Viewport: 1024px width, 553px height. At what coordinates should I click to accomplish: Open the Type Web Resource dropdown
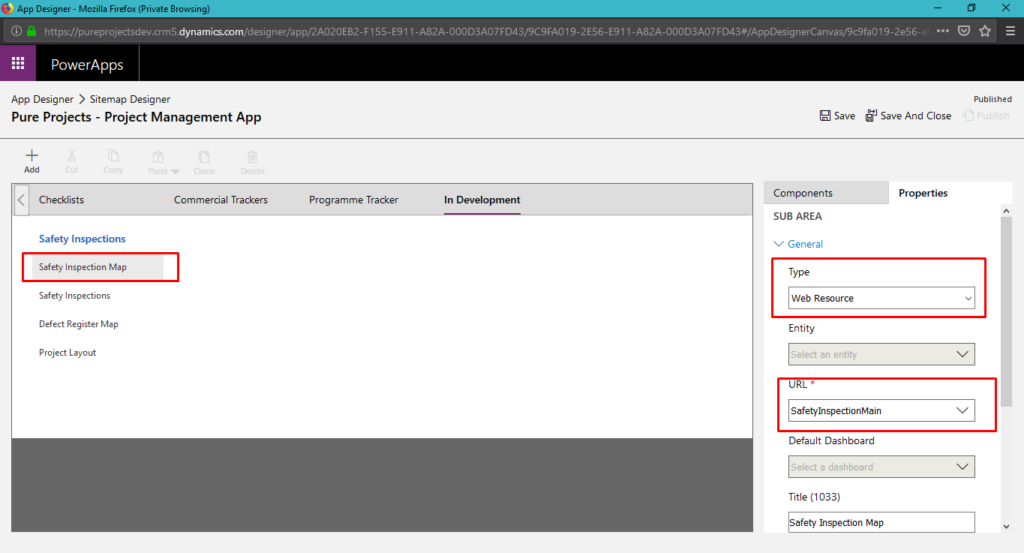coord(881,298)
